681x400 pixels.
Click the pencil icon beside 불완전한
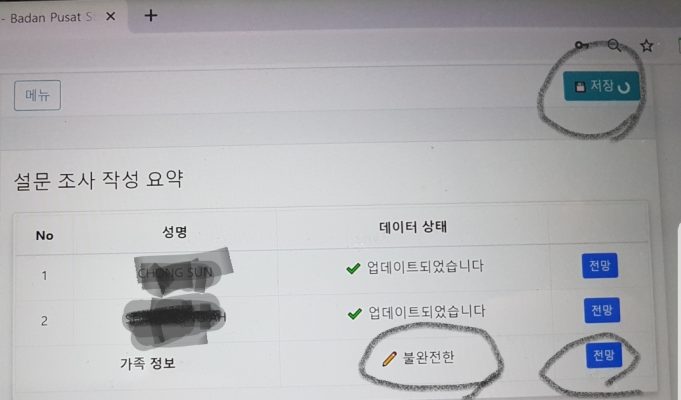[390, 359]
